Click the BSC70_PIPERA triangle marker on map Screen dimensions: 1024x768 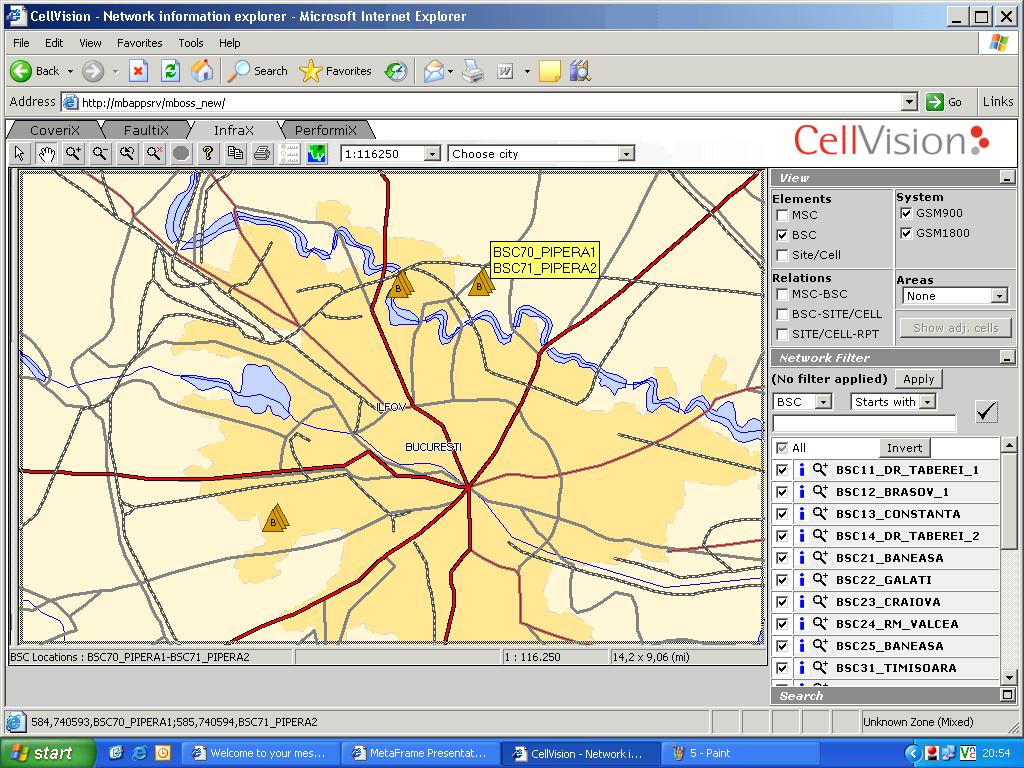pyautogui.click(x=481, y=283)
